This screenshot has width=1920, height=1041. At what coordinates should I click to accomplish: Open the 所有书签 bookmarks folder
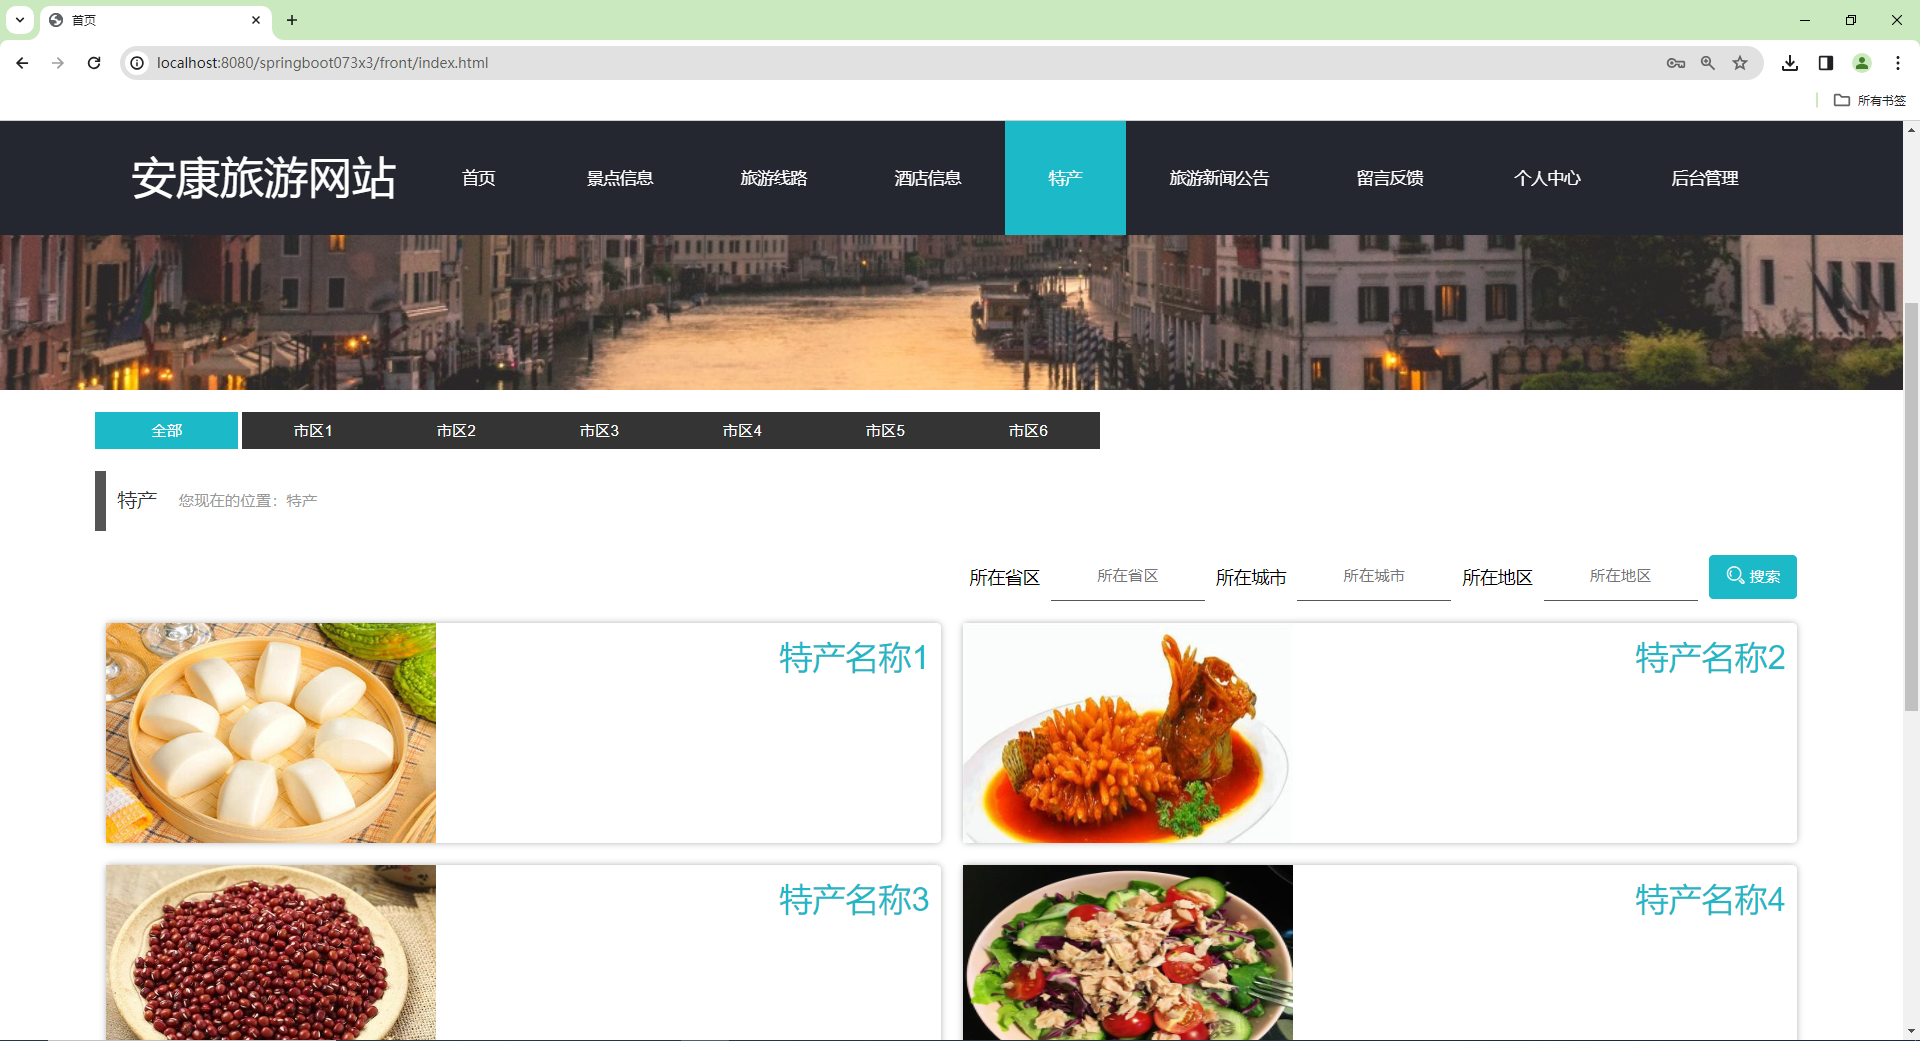click(1870, 100)
